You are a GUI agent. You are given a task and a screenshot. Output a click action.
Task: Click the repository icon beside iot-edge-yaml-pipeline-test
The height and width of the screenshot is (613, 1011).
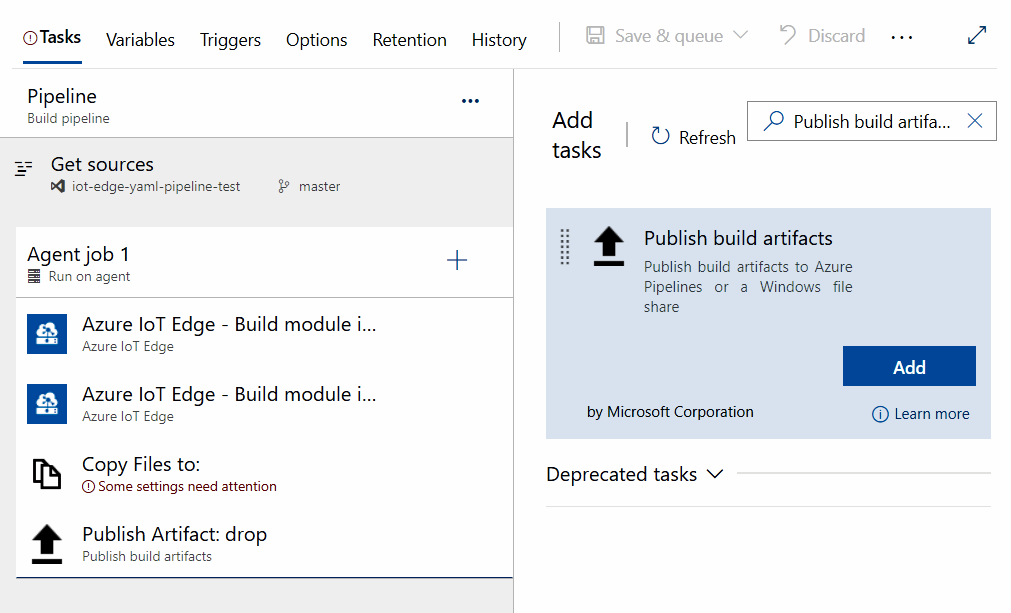(x=58, y=186)
